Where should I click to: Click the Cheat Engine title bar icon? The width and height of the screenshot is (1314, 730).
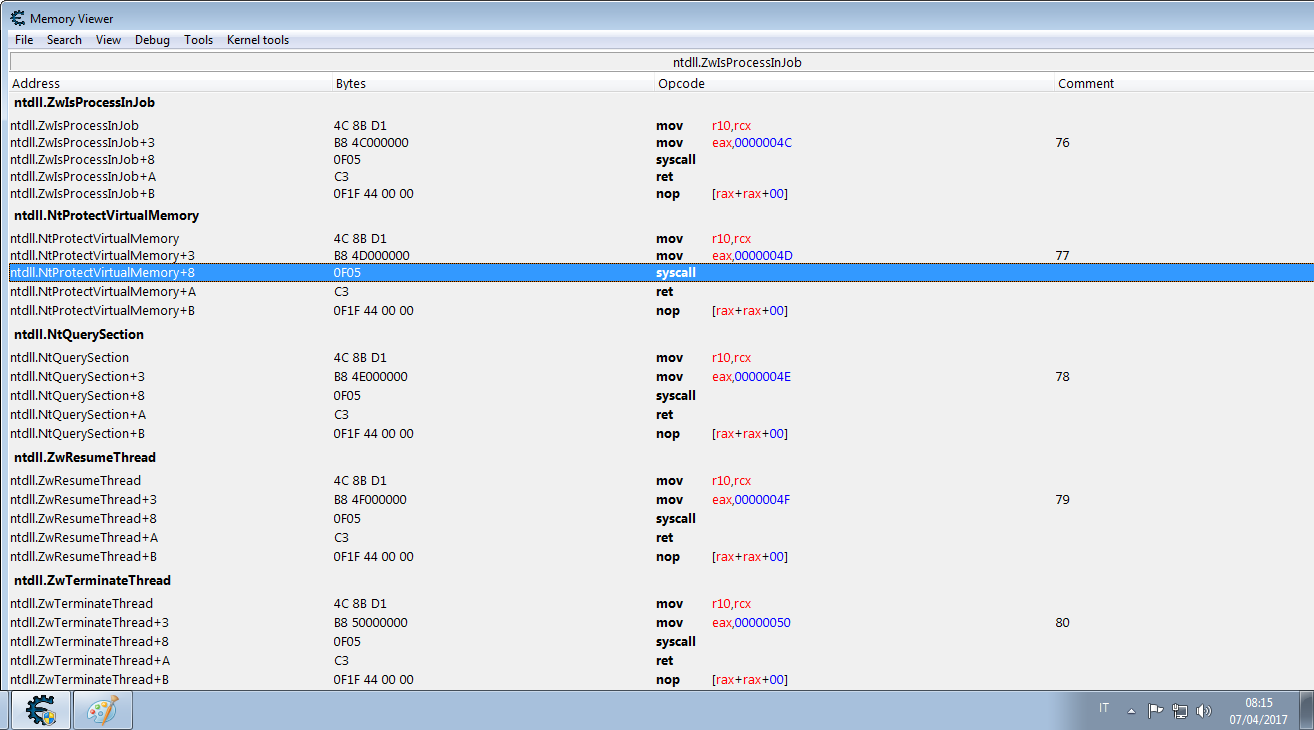pos(17,18)
